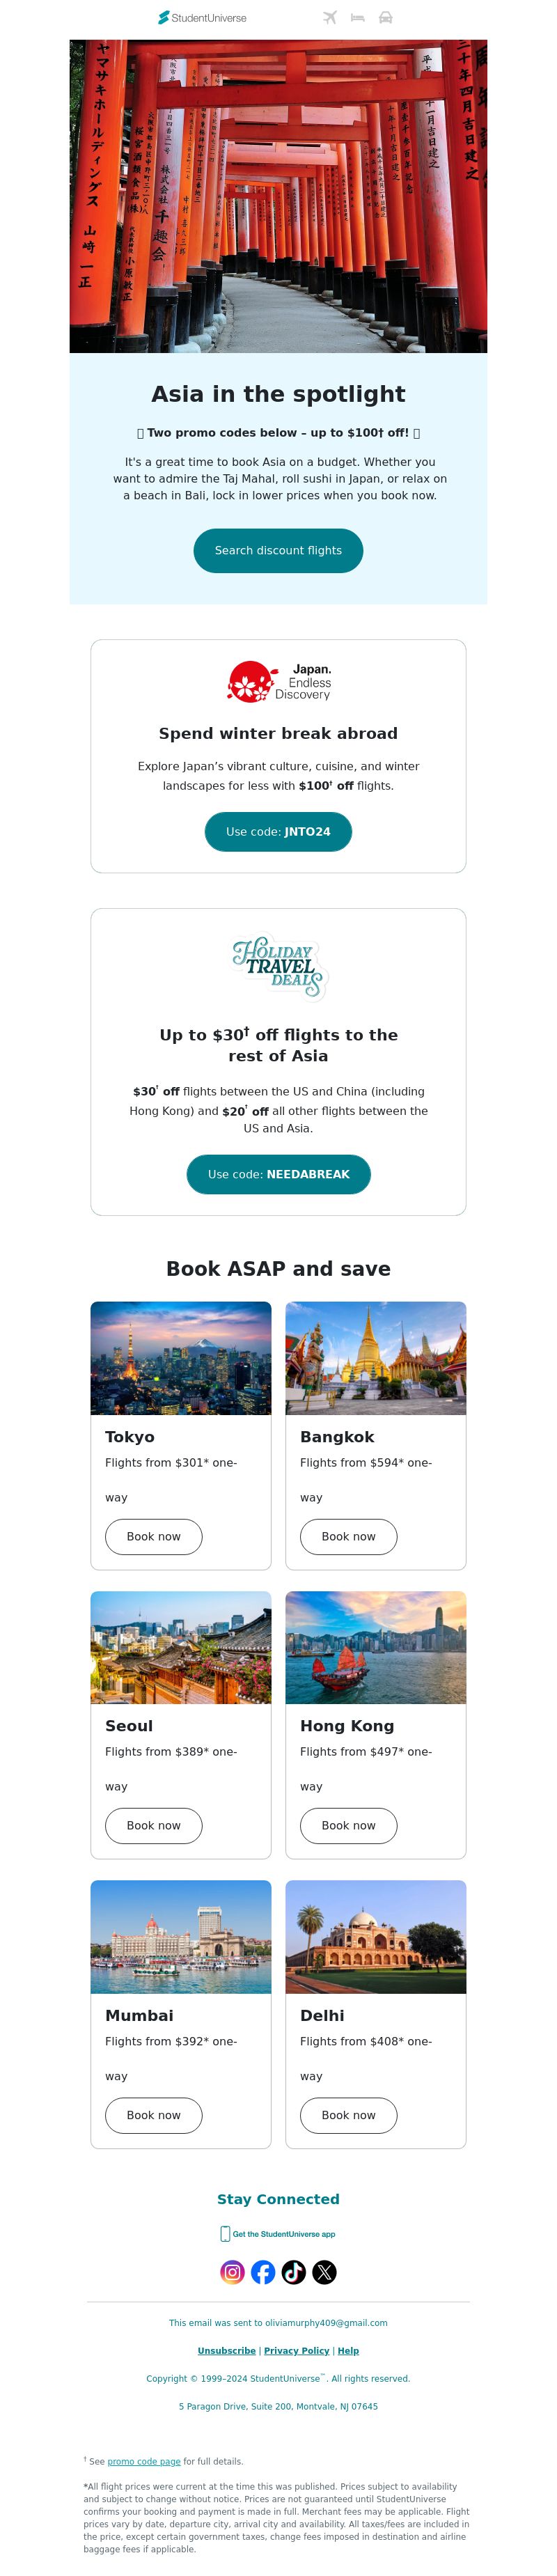The image size is (557, 2576).
Task: Open the TikTok social icon
Action: tap(294, 2271)
